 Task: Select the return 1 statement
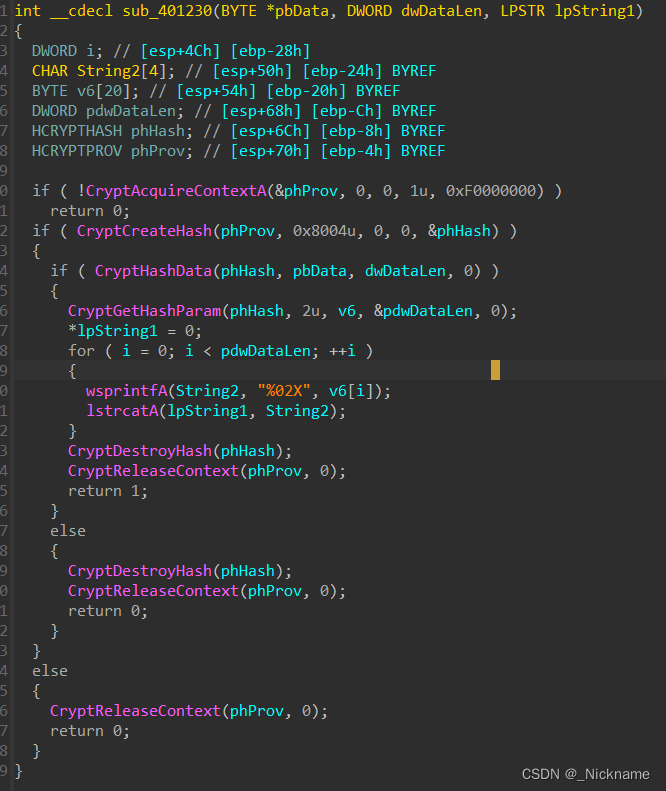[x=107, y=491]
